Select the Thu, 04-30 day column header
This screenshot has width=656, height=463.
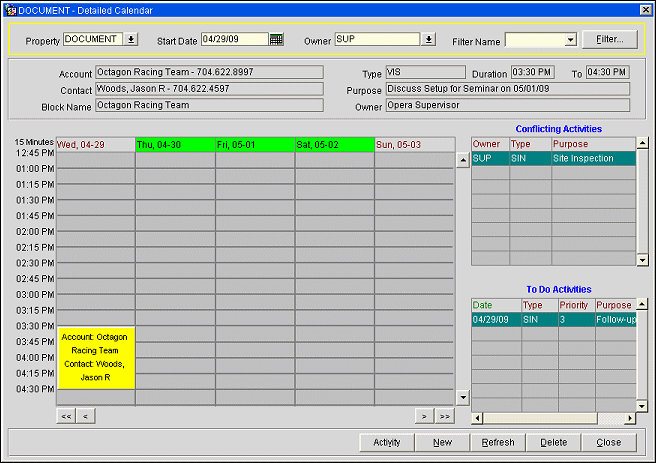coord(174,145)
